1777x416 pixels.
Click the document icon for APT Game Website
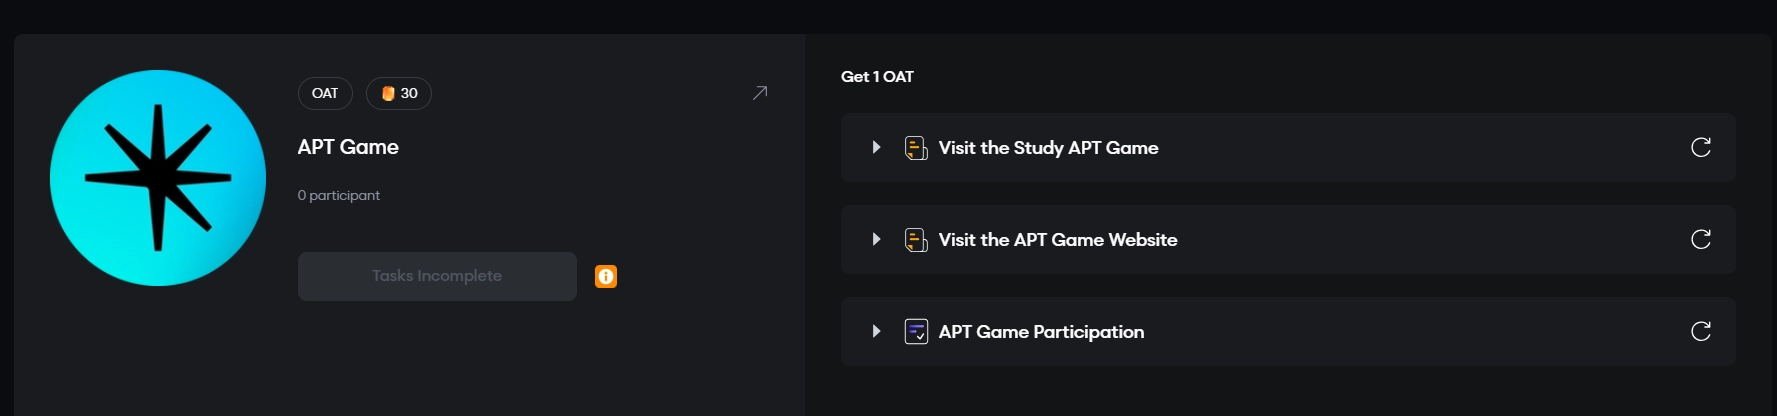tap(916, 240)
